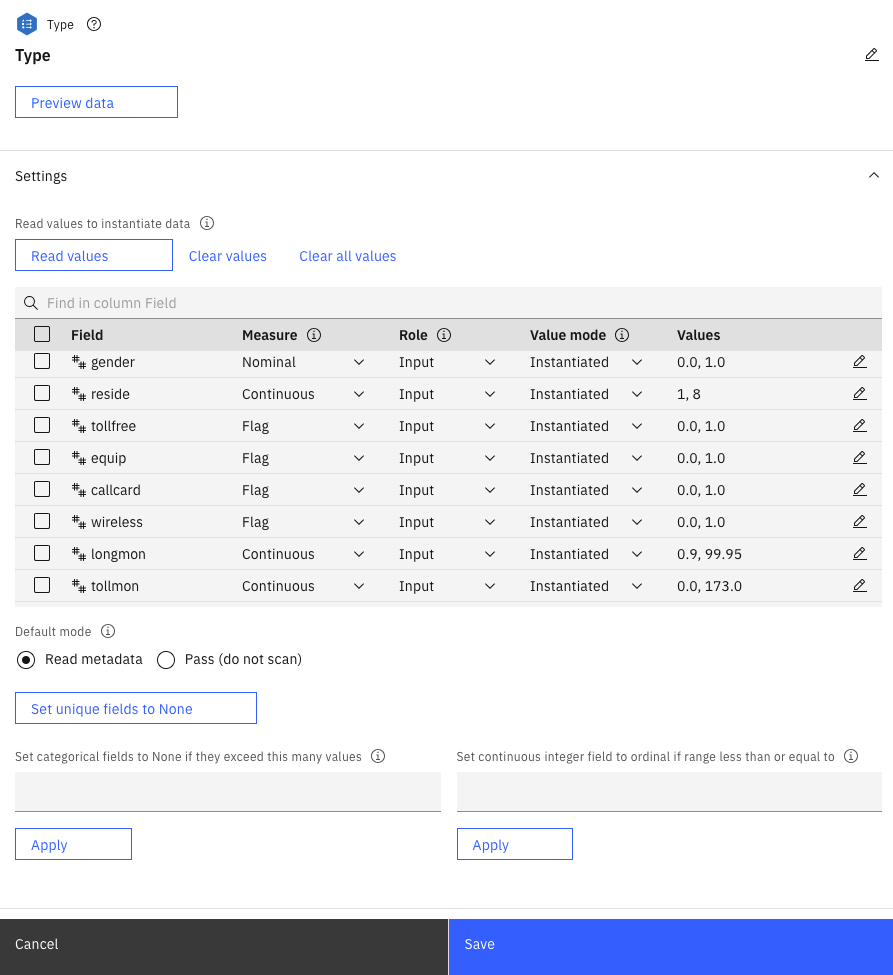Click numeric type icon beside longmon

point(78,554)
